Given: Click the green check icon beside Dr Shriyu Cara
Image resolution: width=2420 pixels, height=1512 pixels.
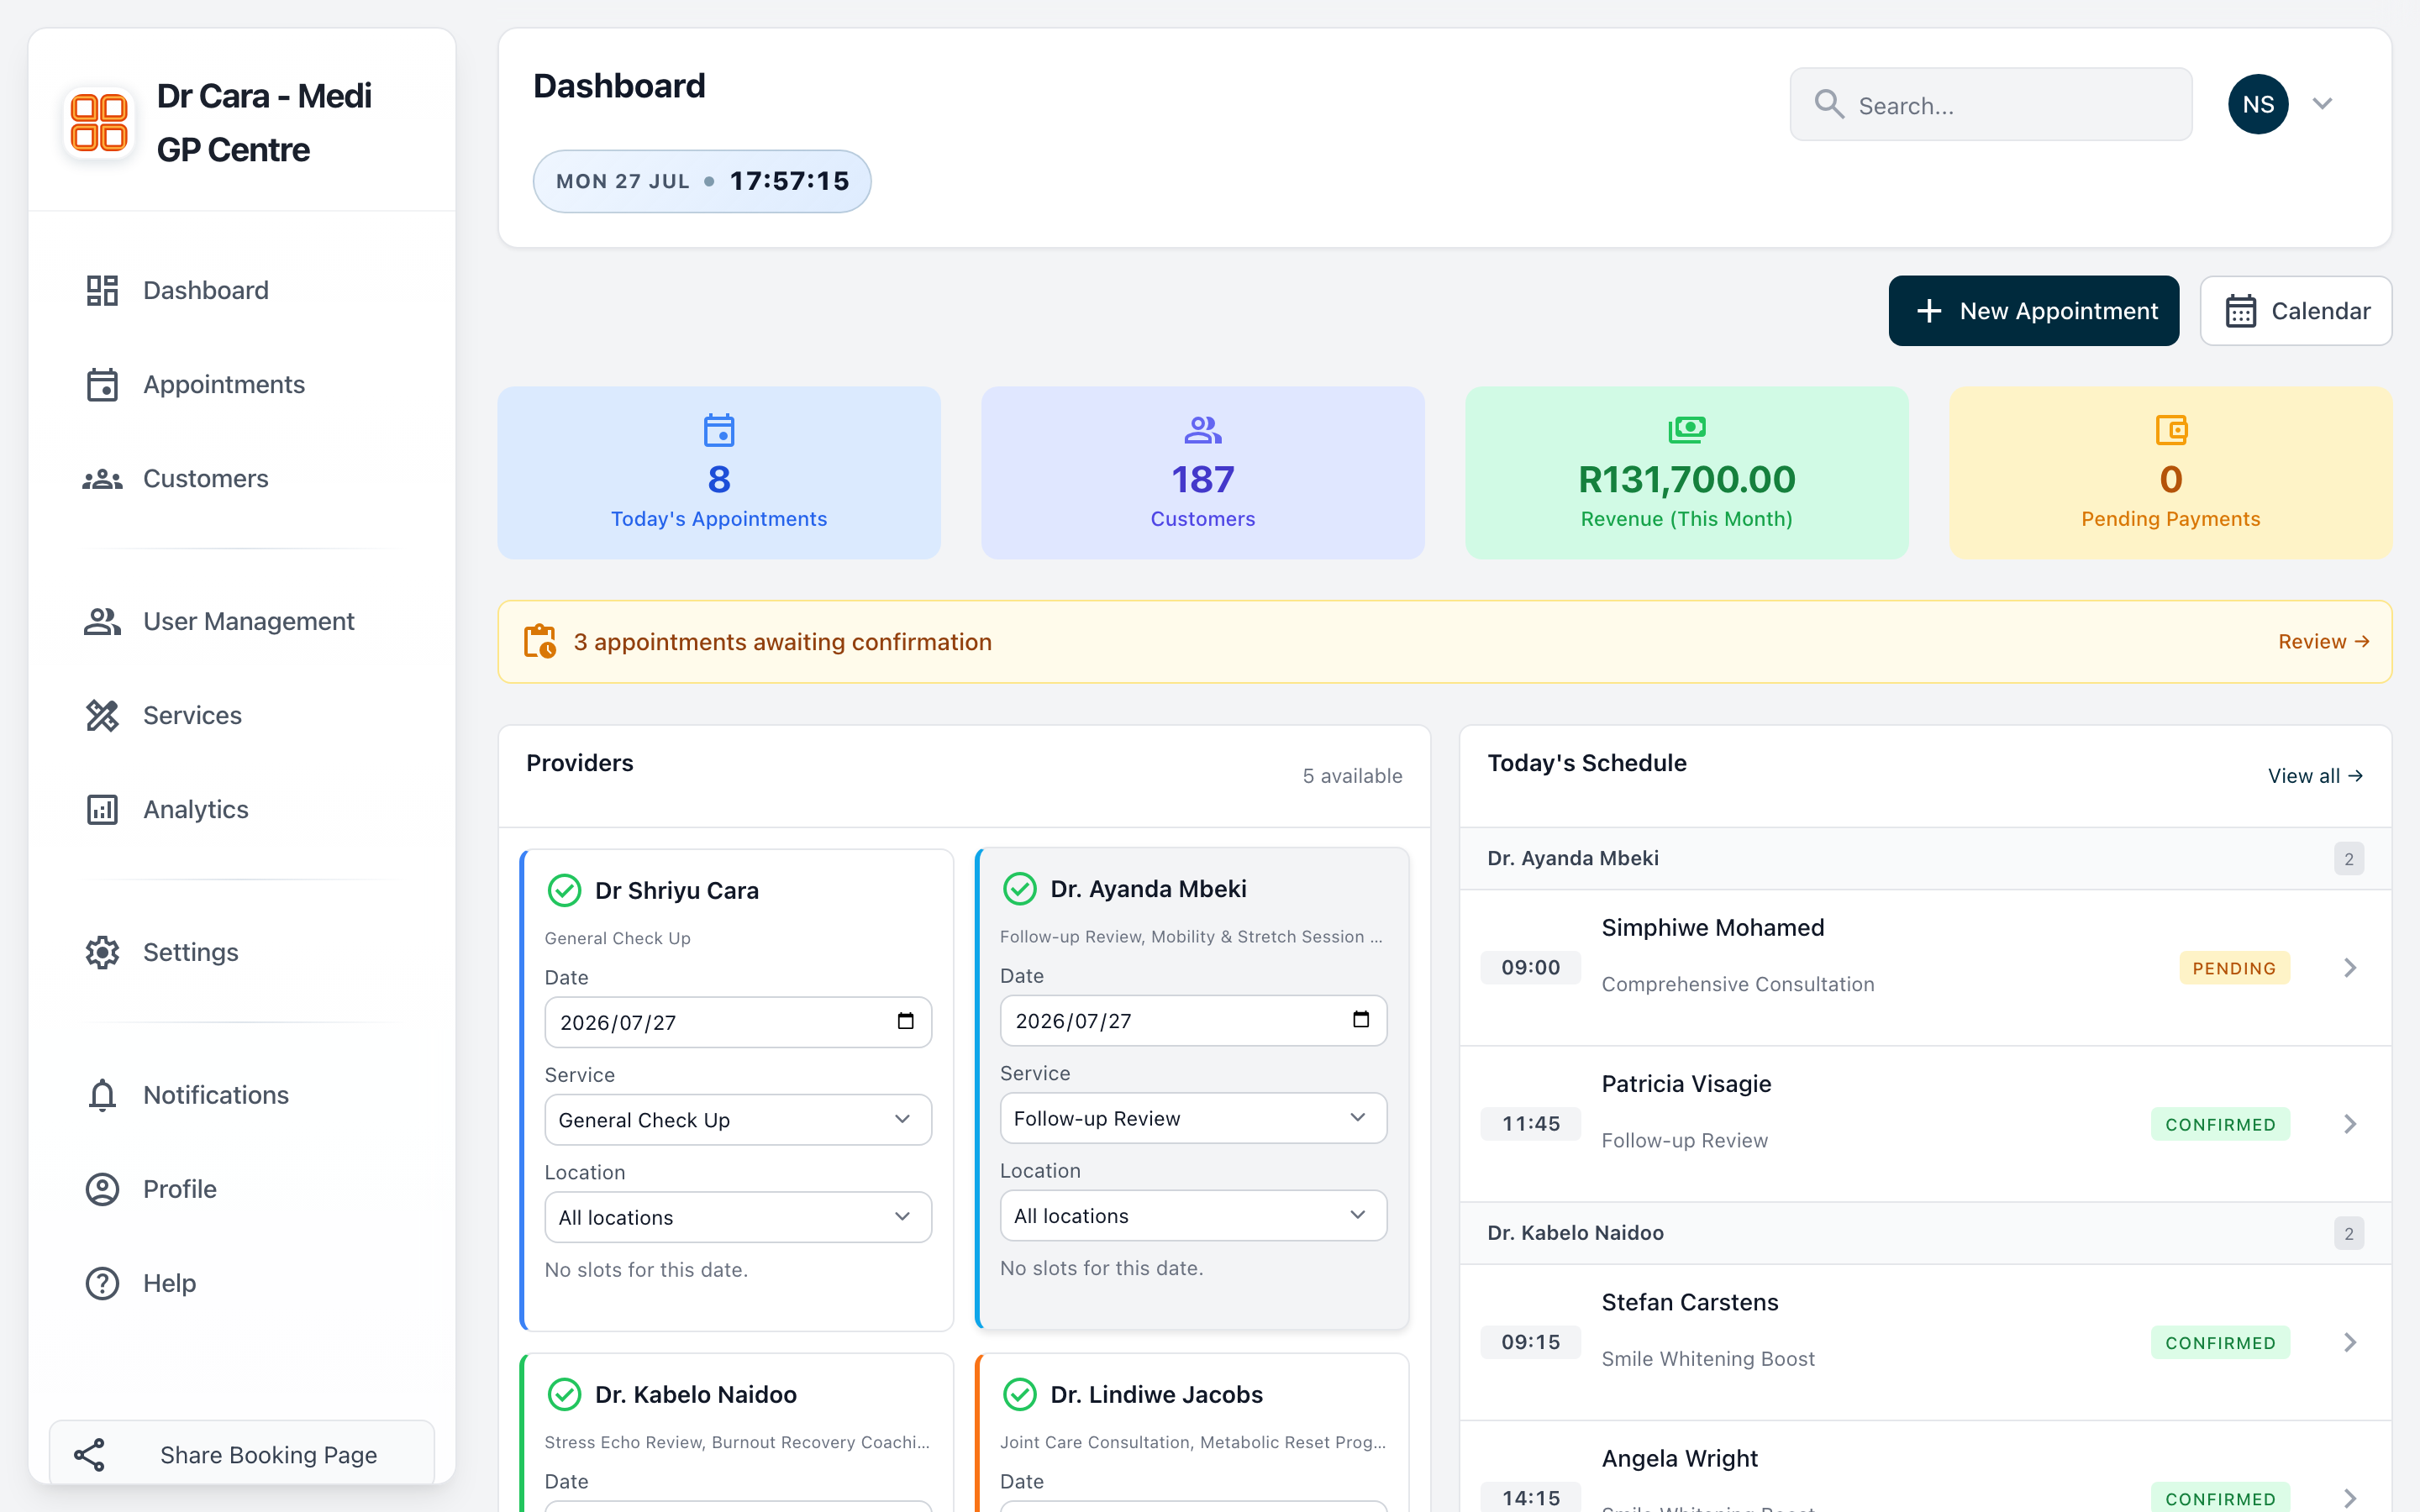Looking at the screenshot, I should (x=564, y=890).
